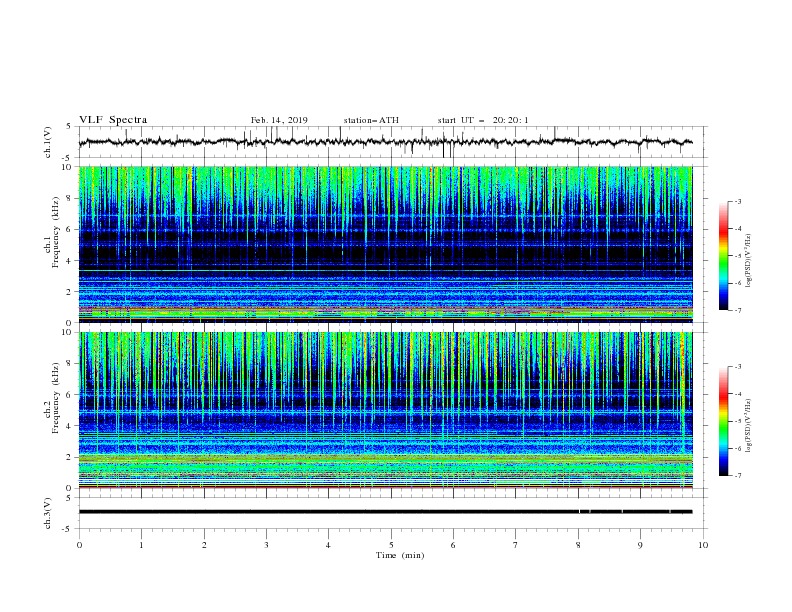Select the "Feb. 14, 2019" date text

tap(279, 120)
